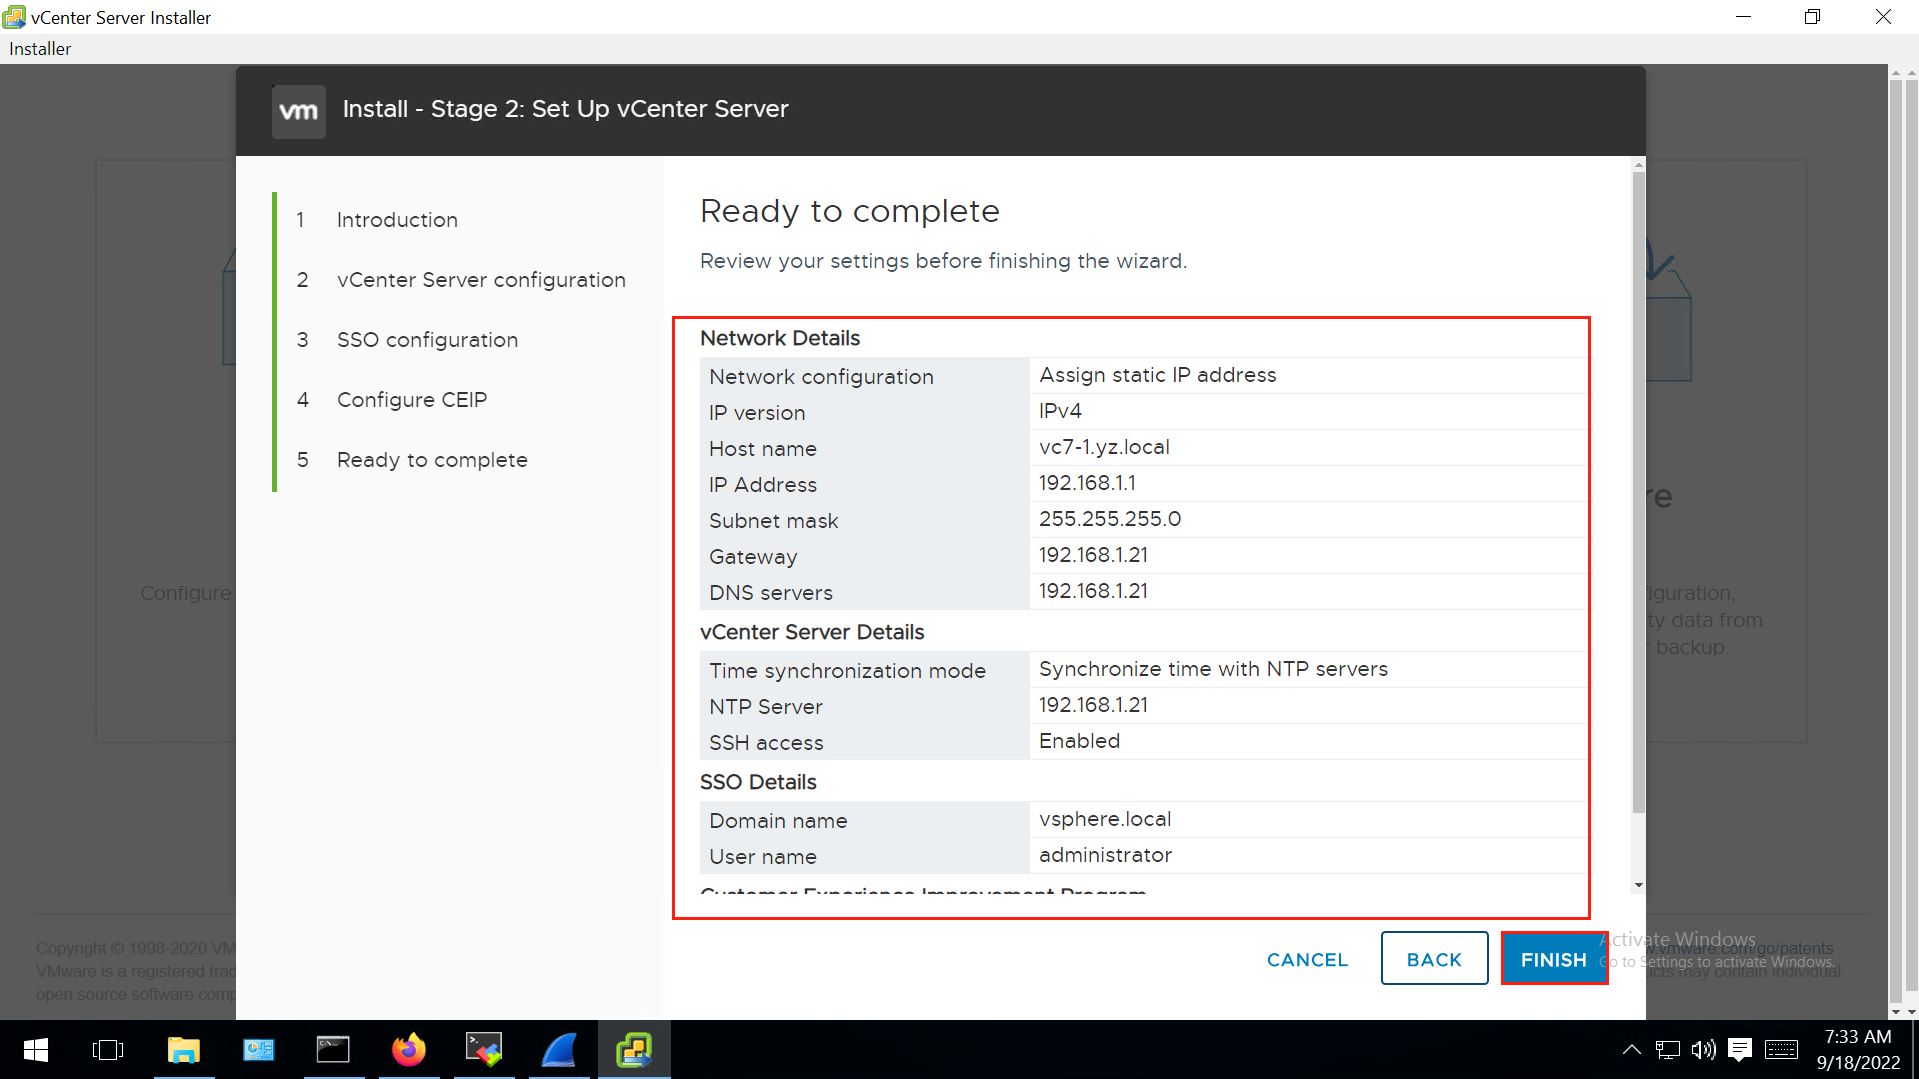Image resolution: width=1919 pixels, height=1079 pixels.
Task: Click the BACK button
Action: pos(1434,959)
